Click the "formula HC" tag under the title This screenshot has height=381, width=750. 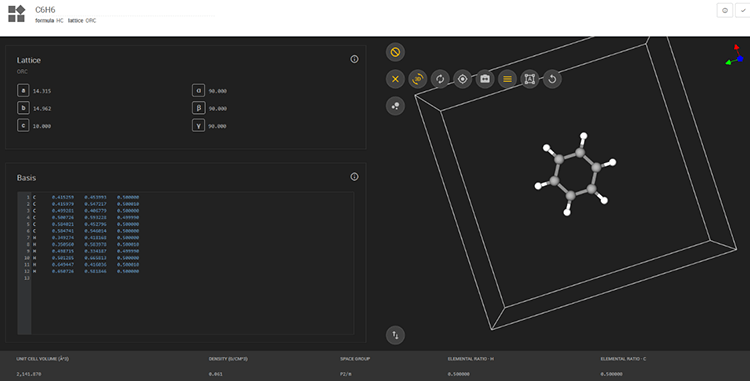(49, 21)
